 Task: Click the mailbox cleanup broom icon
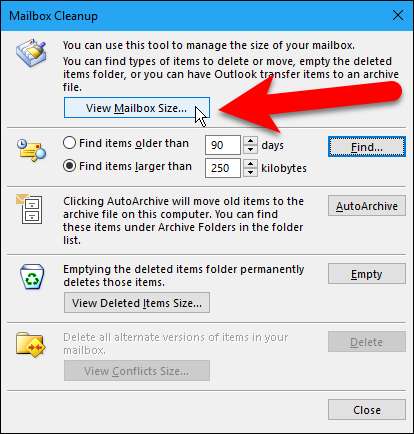[x=31, y=53]
